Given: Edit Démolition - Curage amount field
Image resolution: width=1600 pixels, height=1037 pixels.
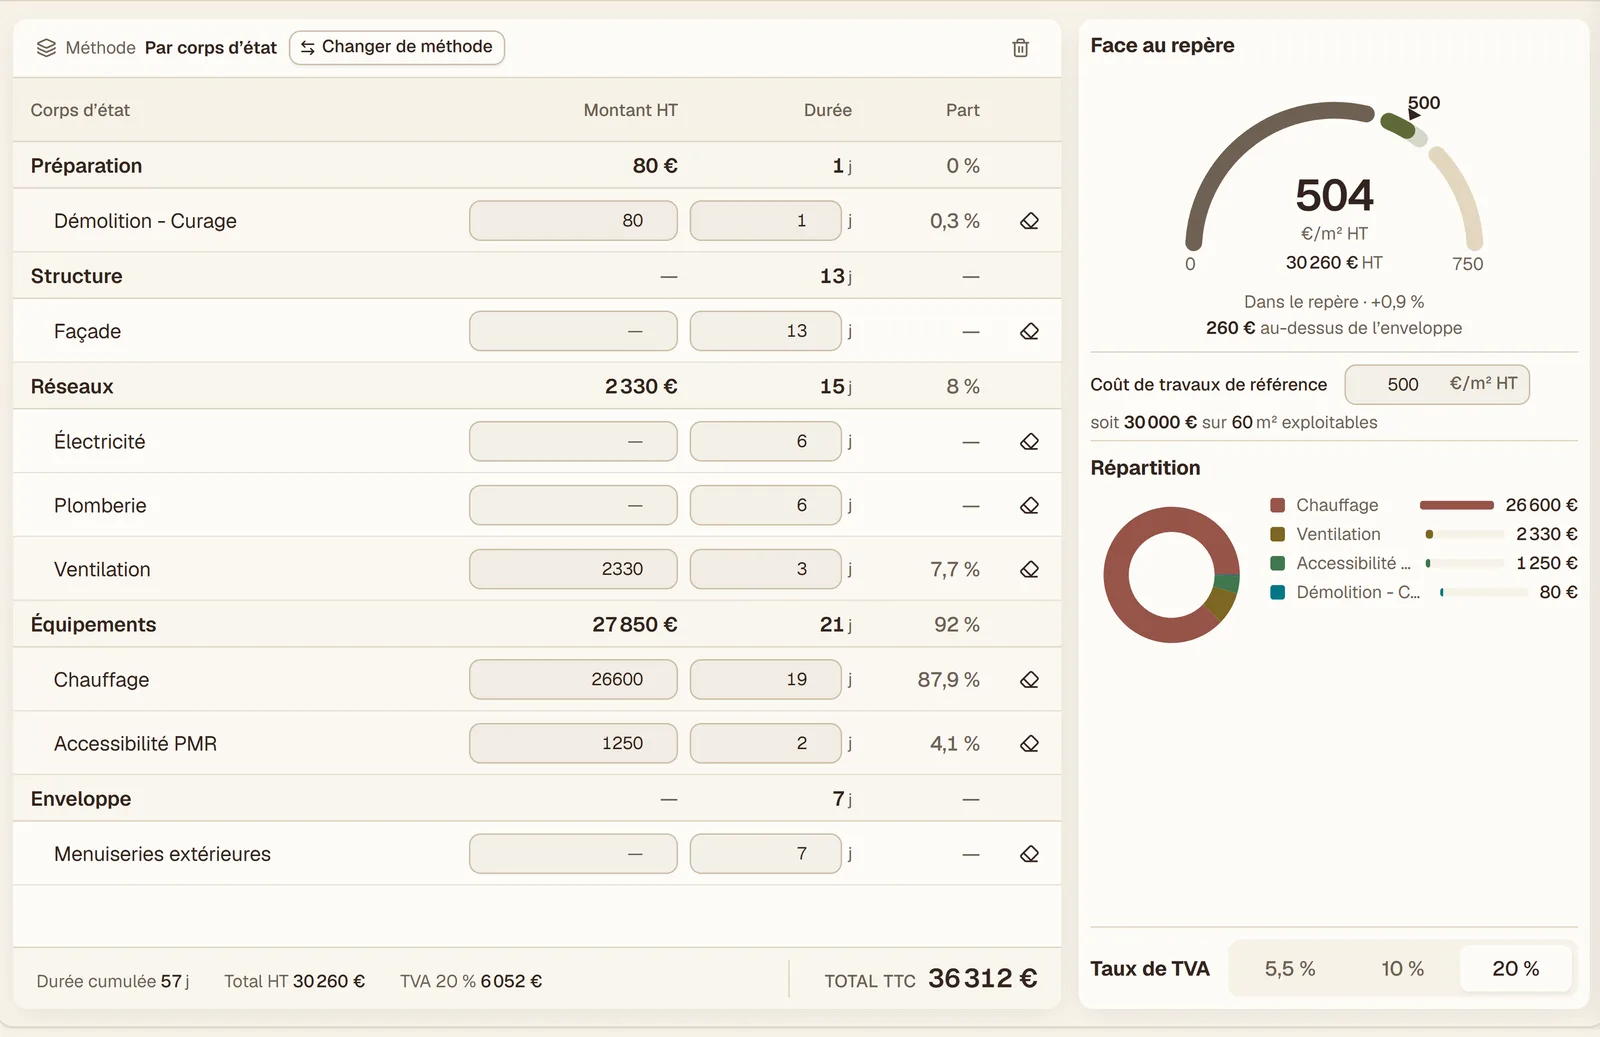Looking at the screenshot, I should tap(573, 221).
